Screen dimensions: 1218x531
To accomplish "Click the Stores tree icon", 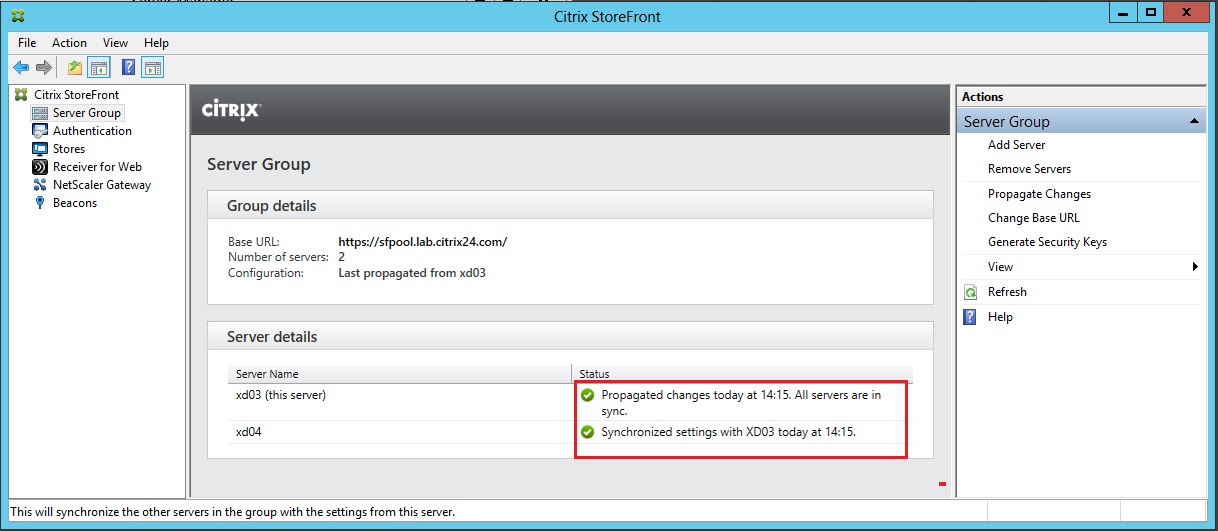I will 40,149.
